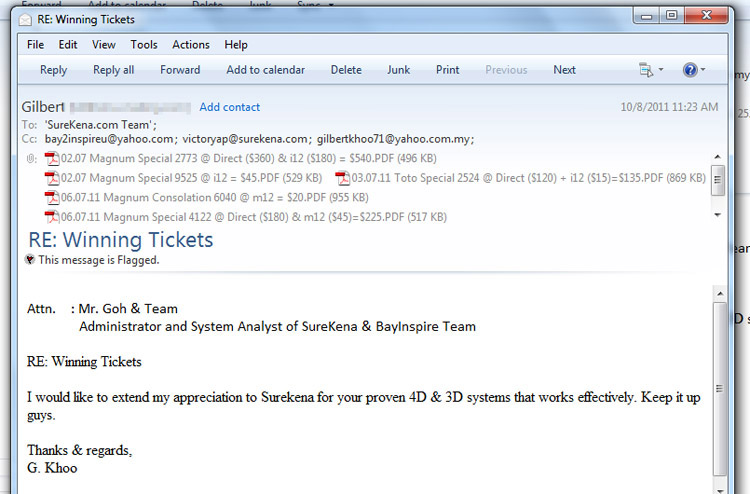Expand the help icon dropdown arrow
The height and width of the screenshot is (494, 750).
point(703,70)
